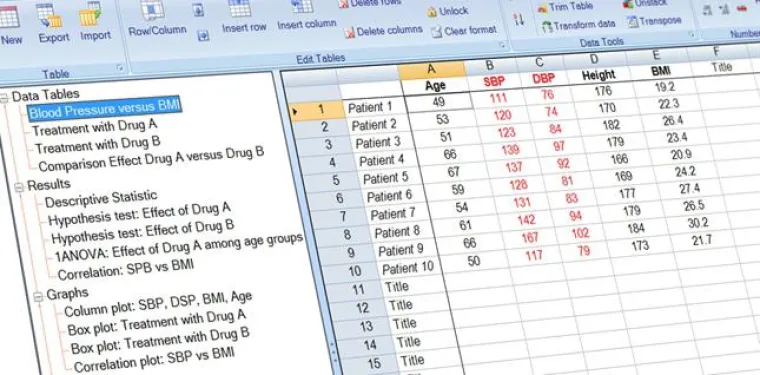Click Height cell with value 184
This screenshot has height=375, width=760.
636,229
